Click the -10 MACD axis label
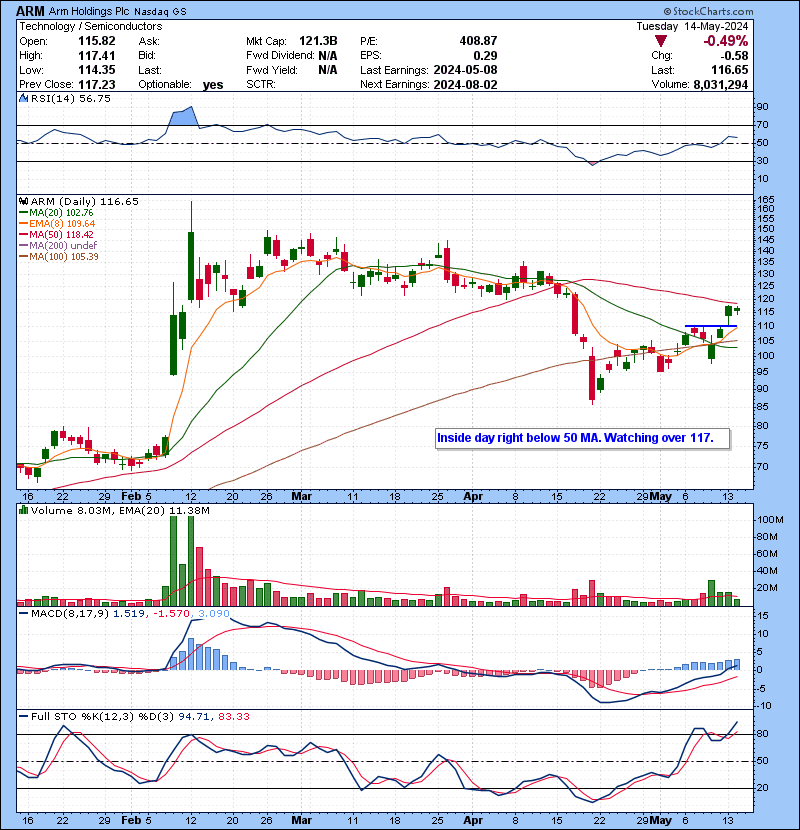This screenshot has width=800, height=830. tap(764, 706)
